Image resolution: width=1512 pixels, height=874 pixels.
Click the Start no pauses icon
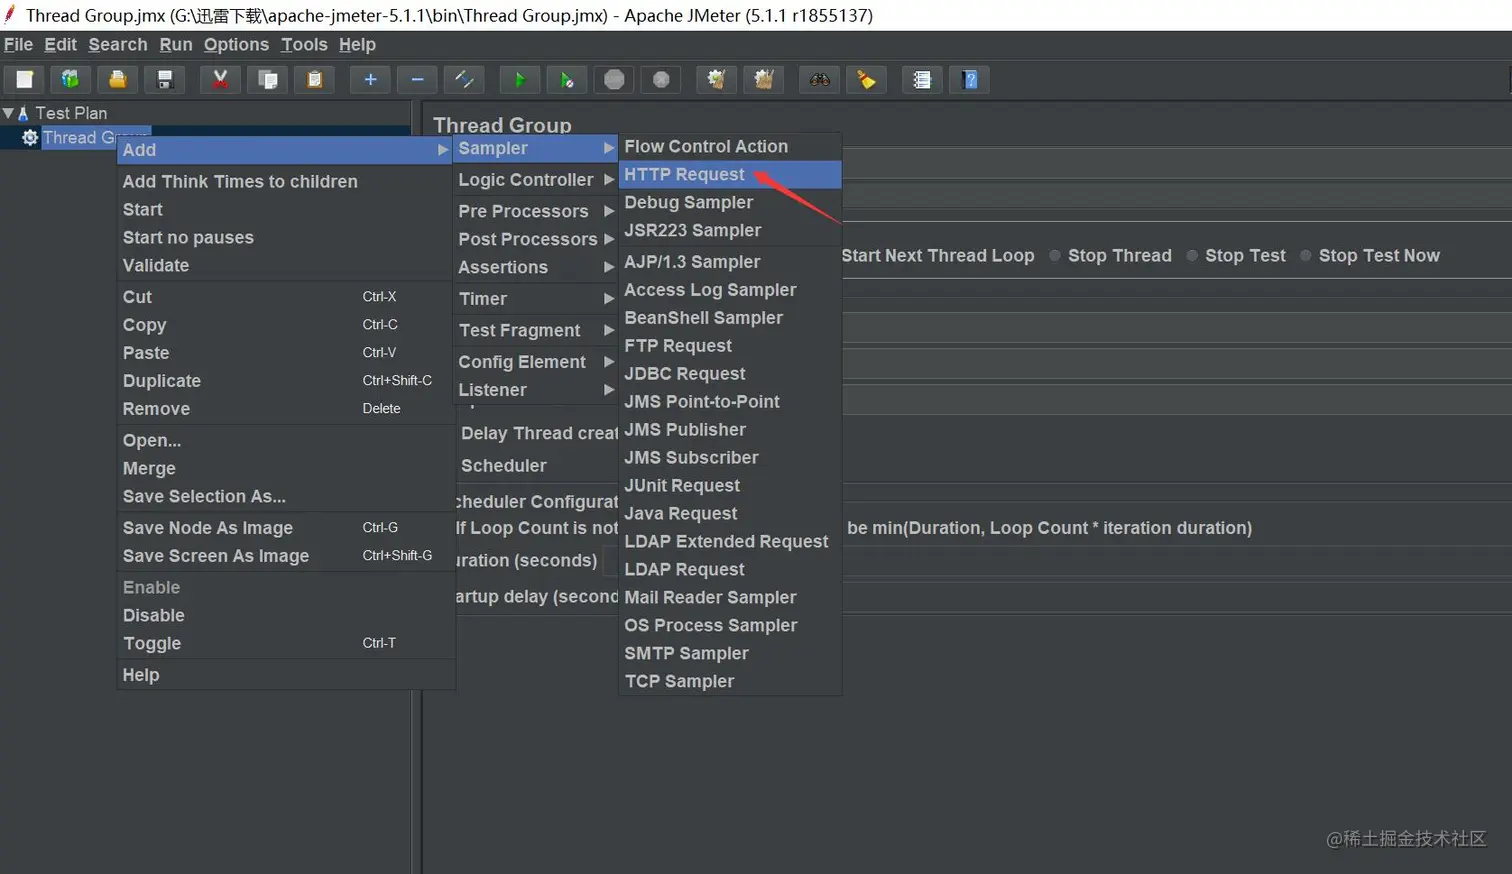click(x=567, y=80)
